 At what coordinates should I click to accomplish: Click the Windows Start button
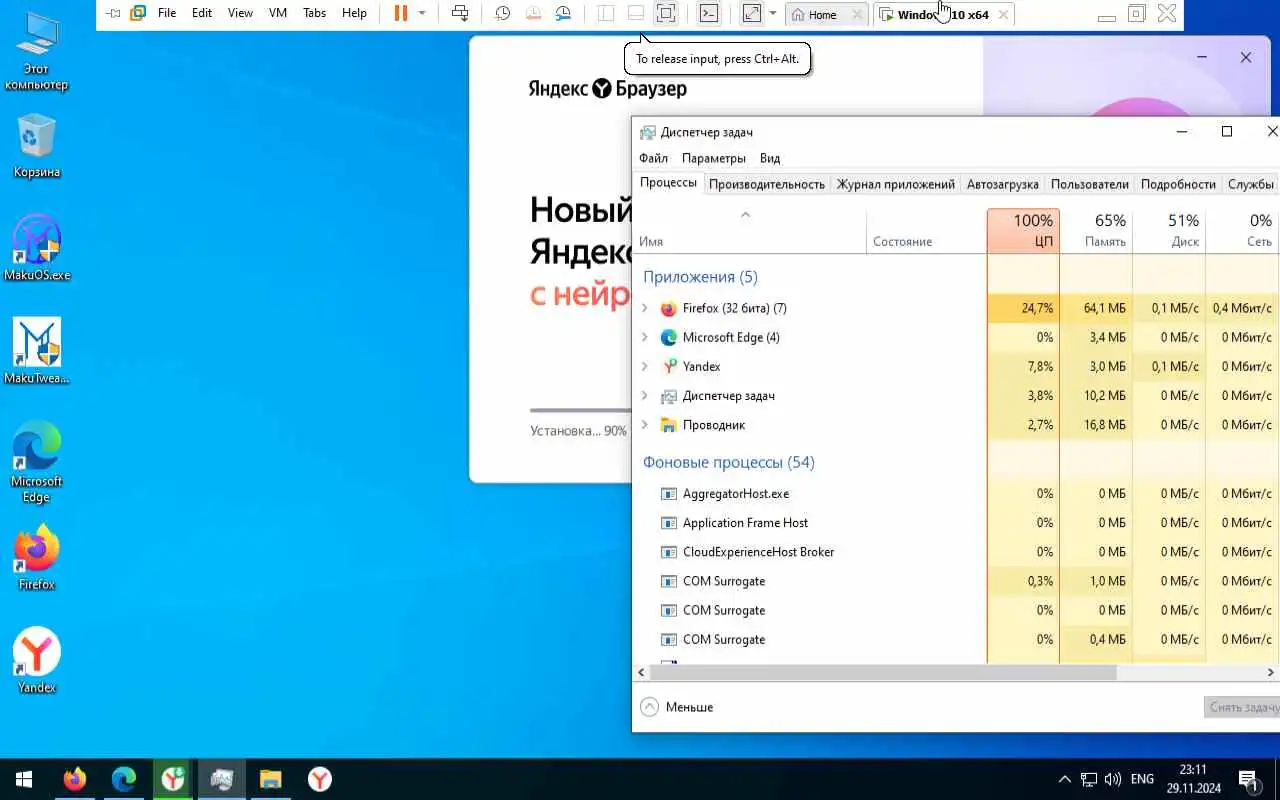24,779
